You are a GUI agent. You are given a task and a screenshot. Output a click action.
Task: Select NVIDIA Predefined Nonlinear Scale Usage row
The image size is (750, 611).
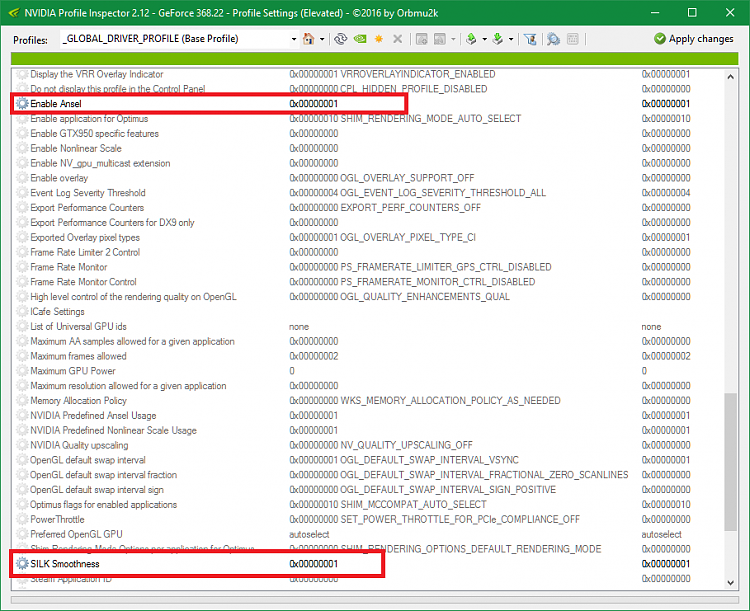[x=368, y=430]
